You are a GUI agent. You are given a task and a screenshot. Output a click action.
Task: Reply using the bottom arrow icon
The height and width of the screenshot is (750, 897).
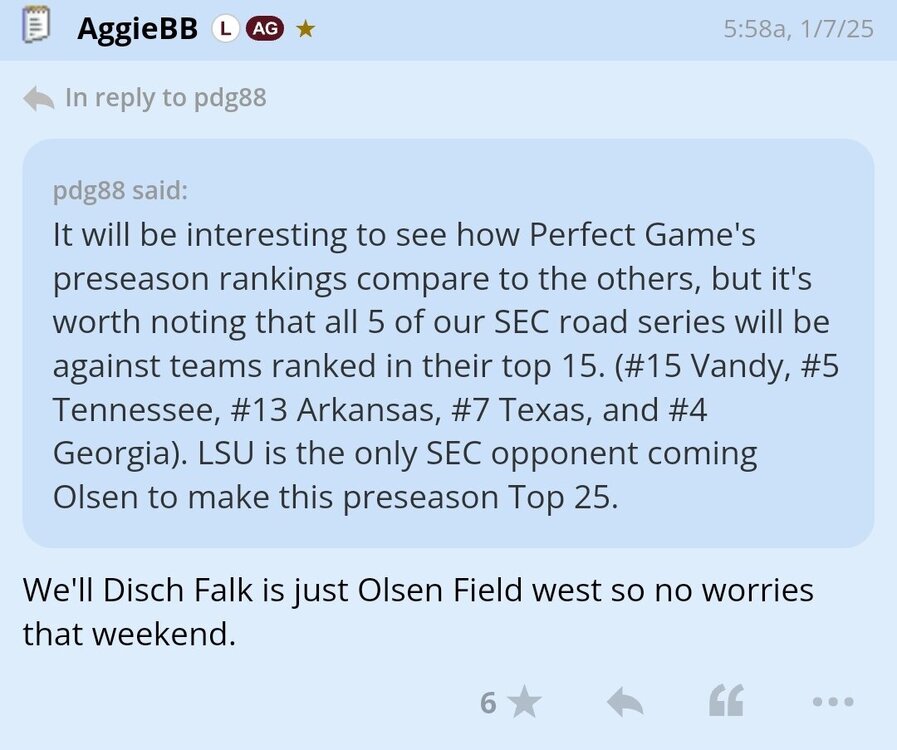point(626,702)
